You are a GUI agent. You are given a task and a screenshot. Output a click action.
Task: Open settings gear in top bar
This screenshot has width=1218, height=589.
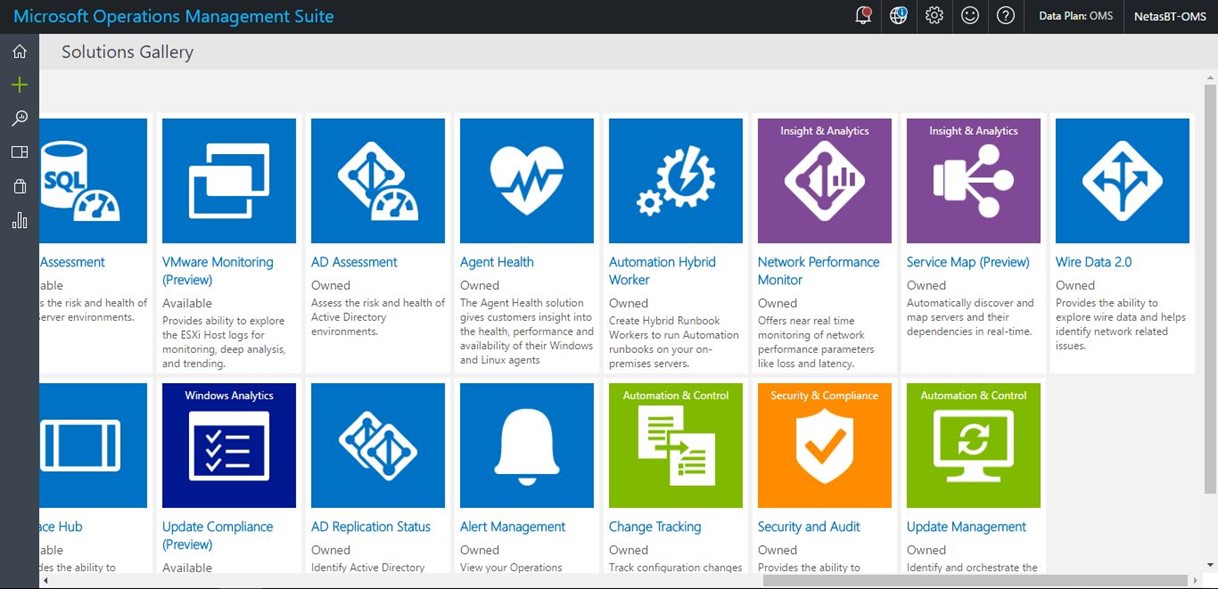pyautogui.click(x=934, y=16)
